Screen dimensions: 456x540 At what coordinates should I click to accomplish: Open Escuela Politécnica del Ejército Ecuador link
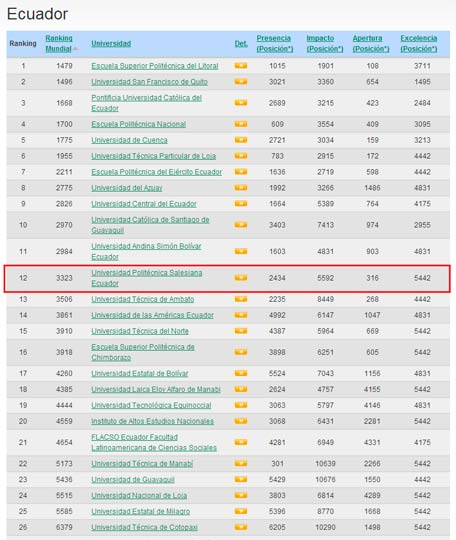click(x=156, y=172)
